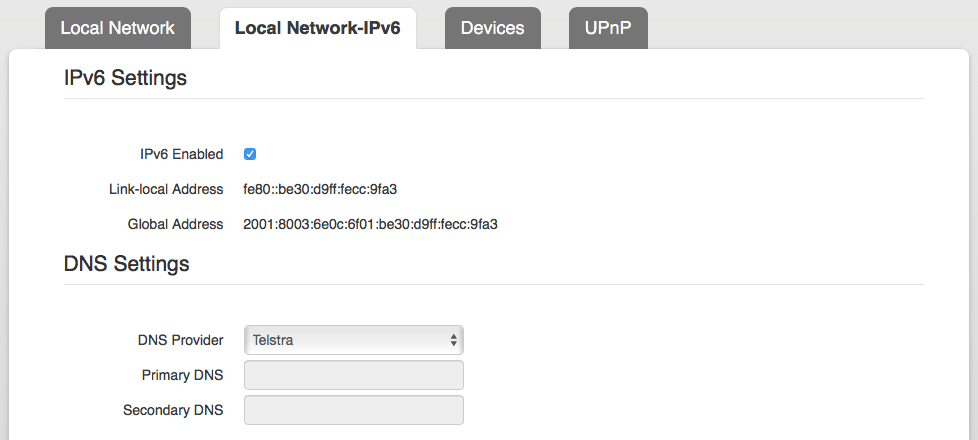Click the Primary DNS label

point(182,375)
